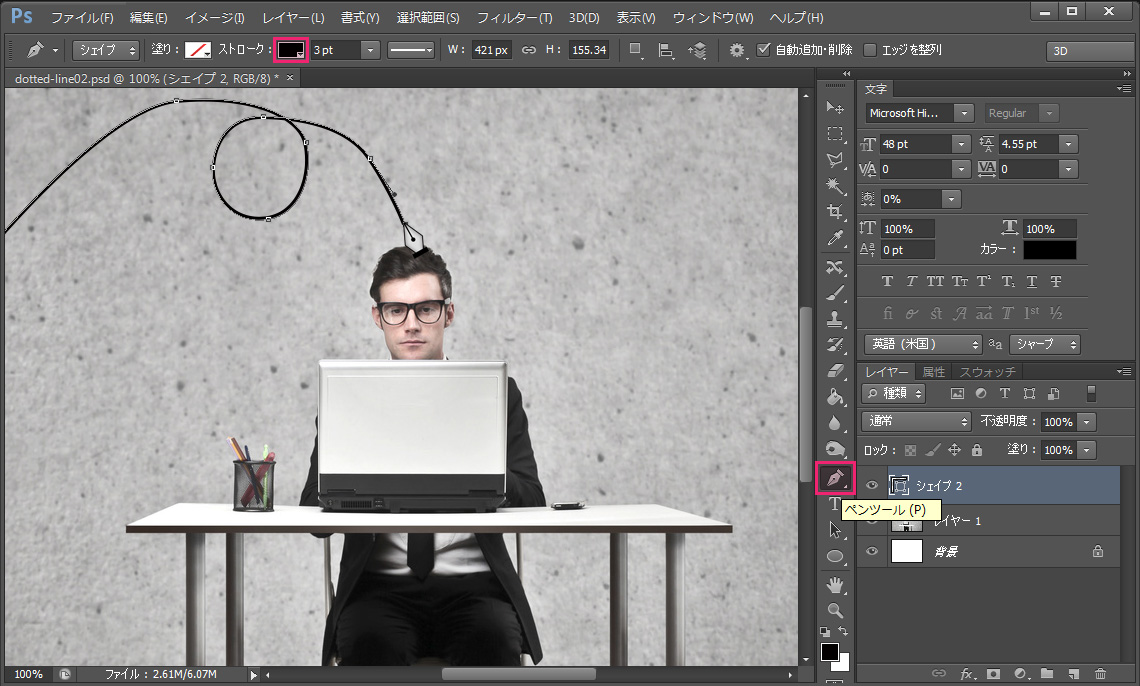Select the Zoom magnifier tool
The width and height of the screenshot is (1140, 686).
835,610
